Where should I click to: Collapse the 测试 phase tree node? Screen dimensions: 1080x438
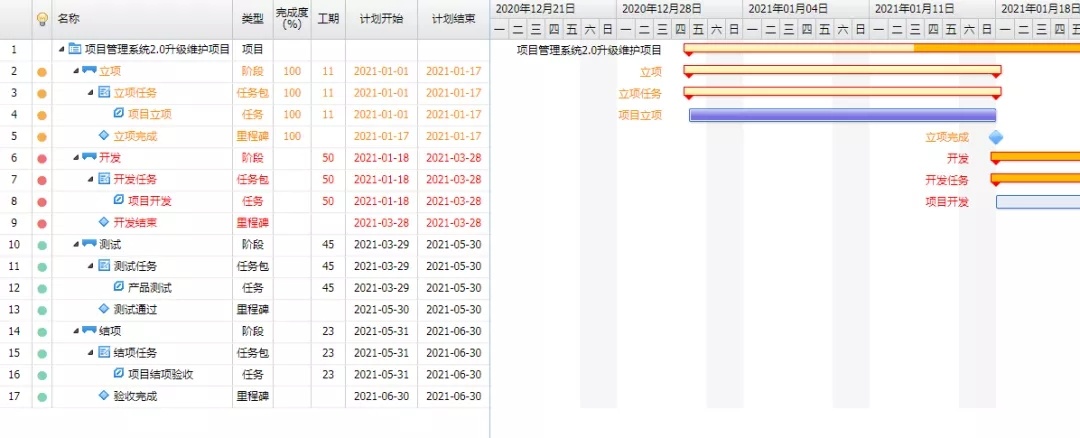click(76, 244)
